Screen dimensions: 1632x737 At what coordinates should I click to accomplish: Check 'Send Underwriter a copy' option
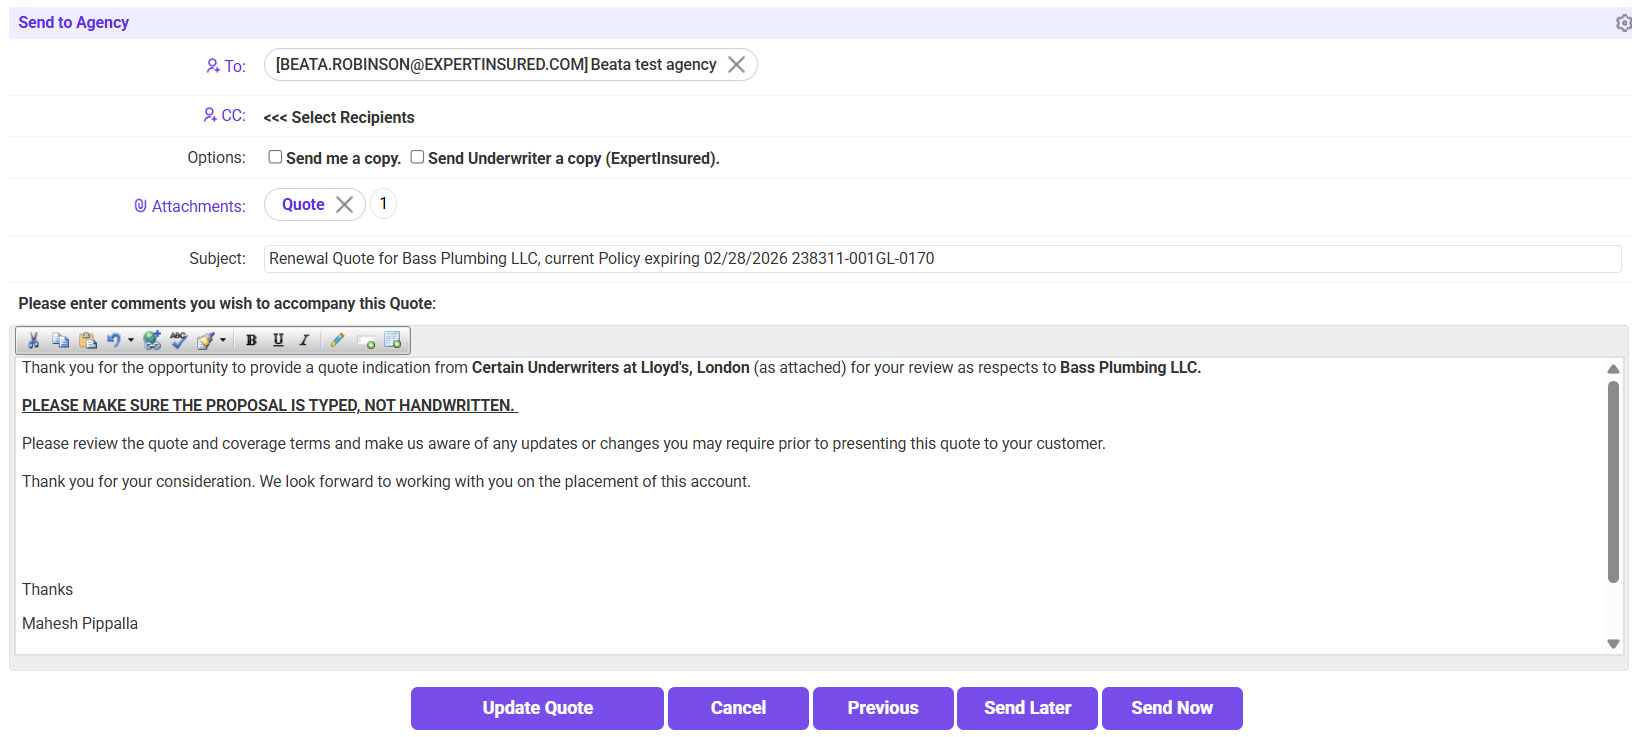pyautogui.click(x=417, y=157)
